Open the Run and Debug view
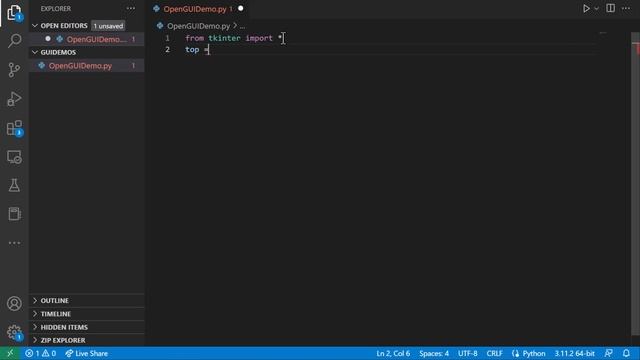Screen dimensions: 640x360 pyautogui.click(x=14, y=99)
